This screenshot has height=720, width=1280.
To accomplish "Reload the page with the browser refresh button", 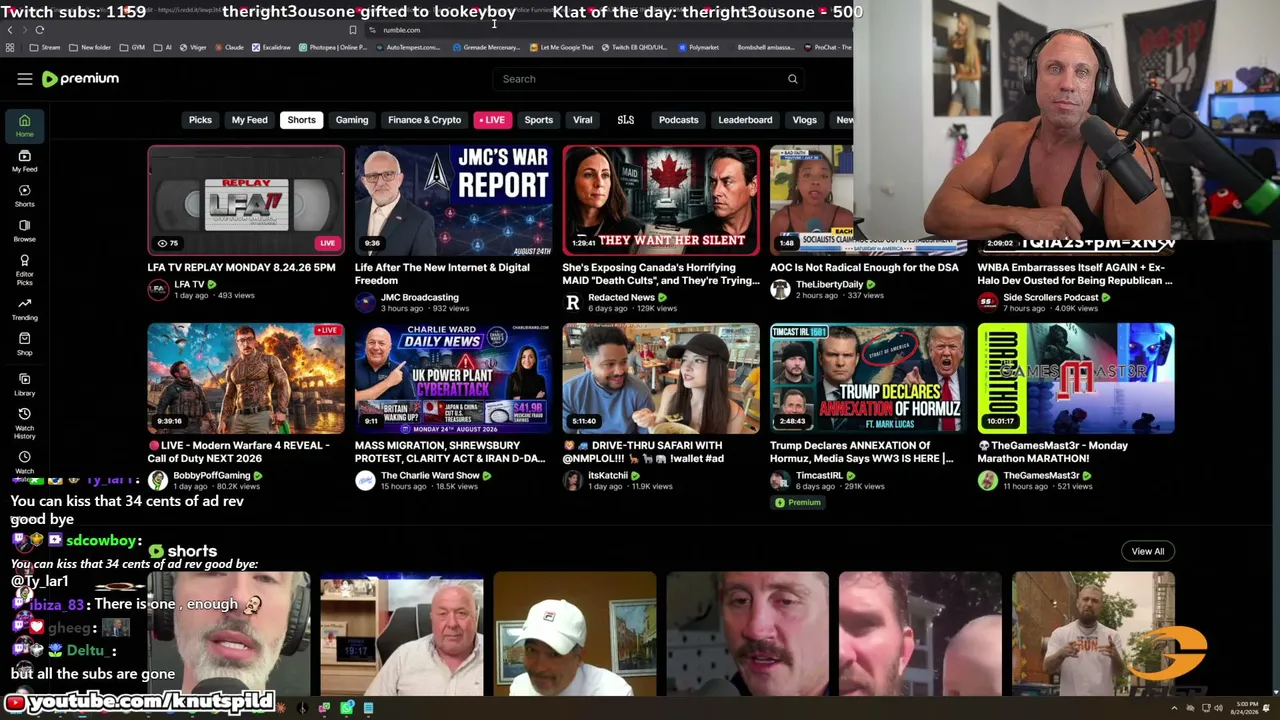I will click(39, 30).
